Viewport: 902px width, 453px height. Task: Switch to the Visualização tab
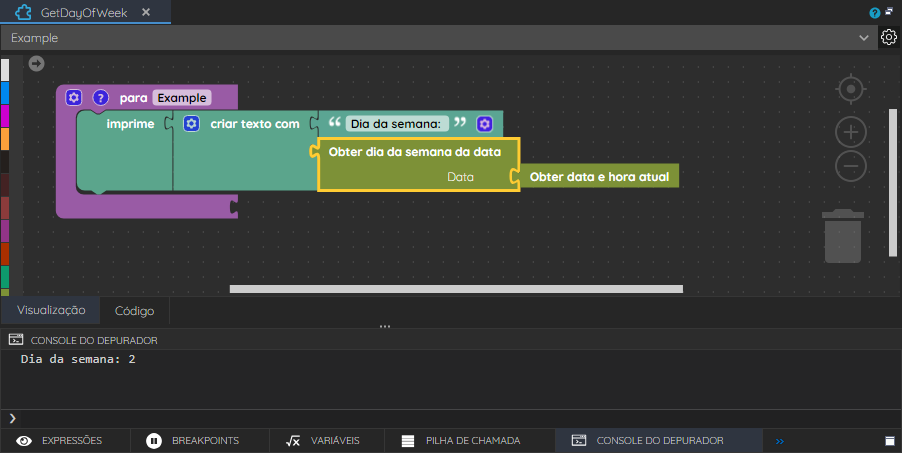point(51,310)
